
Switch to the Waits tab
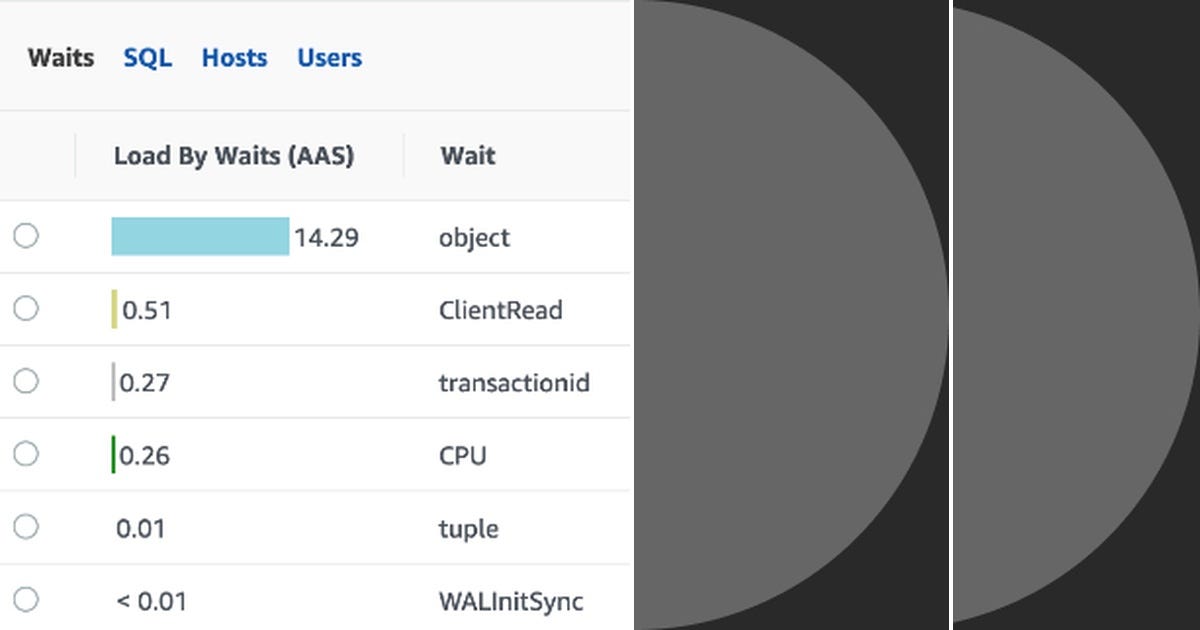point(59,58)
